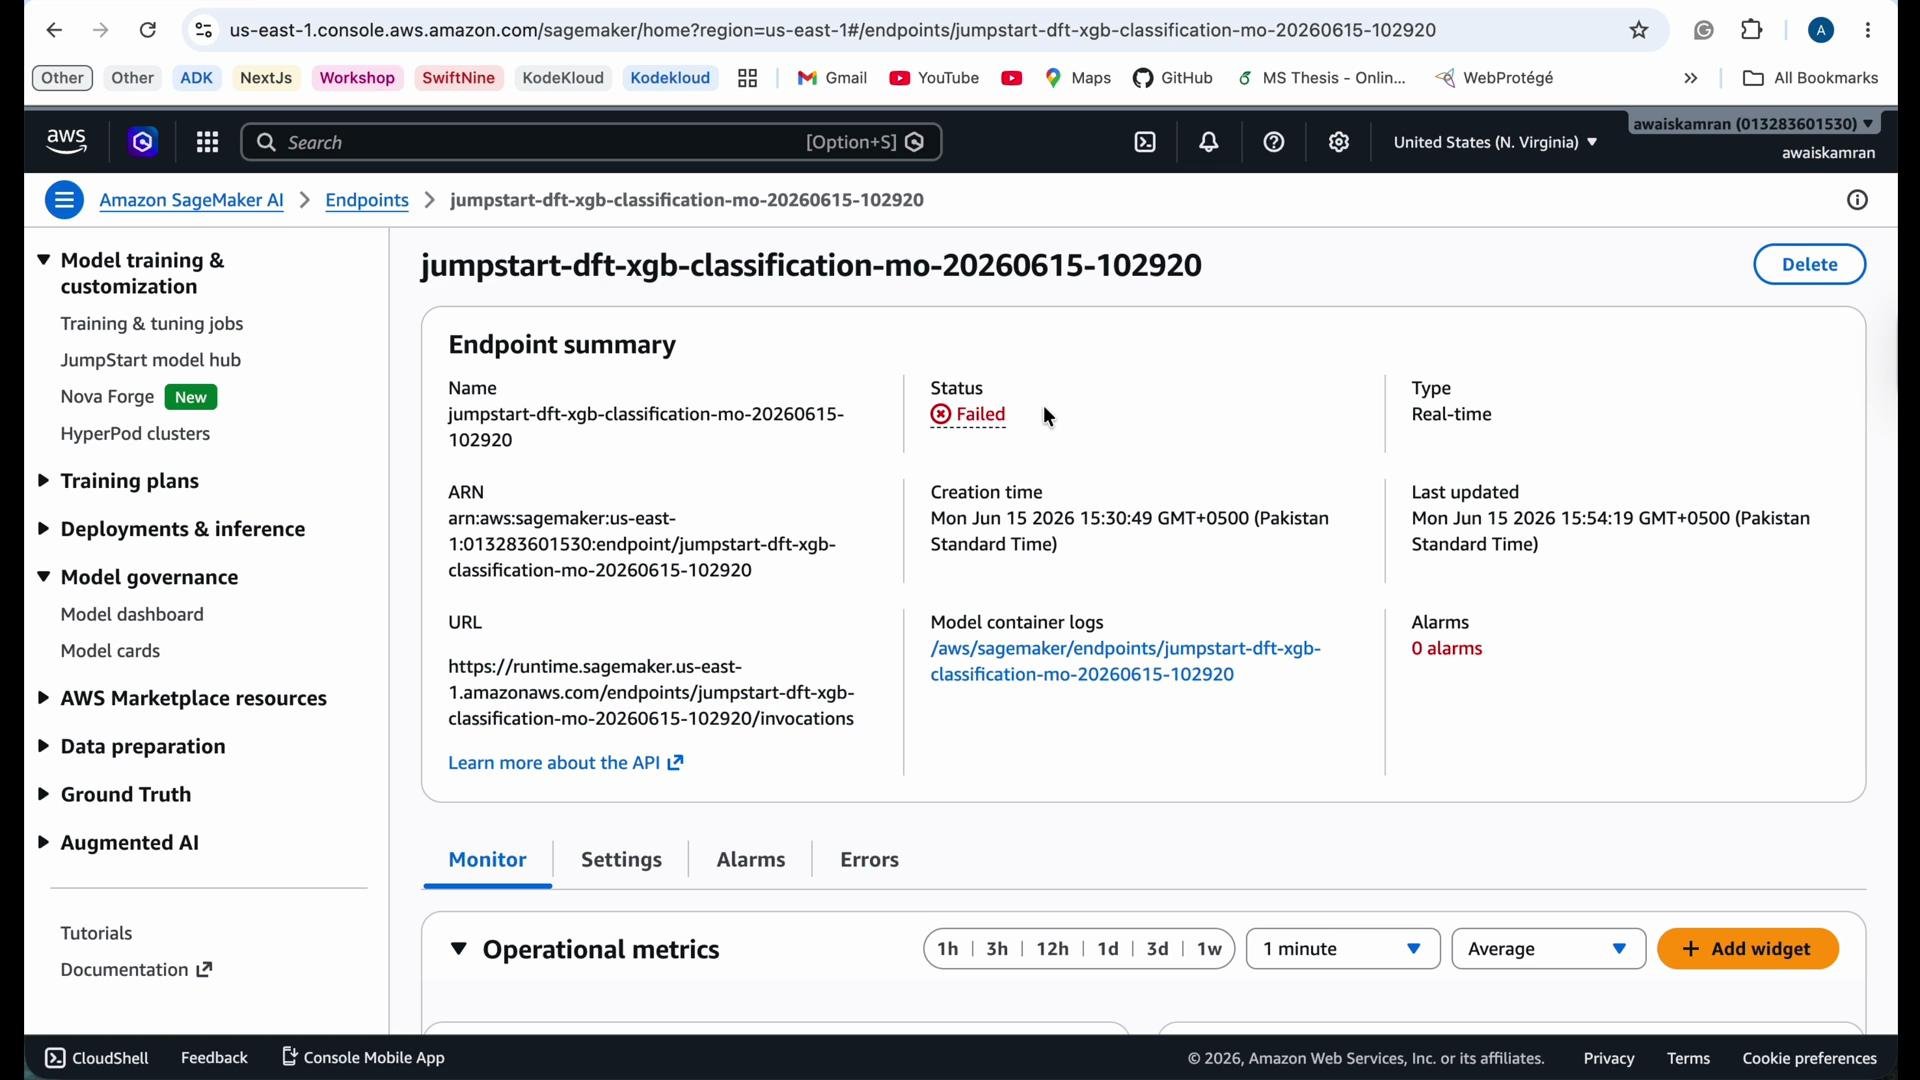Go to Endpoints breadcrumb

click(367, 200)
